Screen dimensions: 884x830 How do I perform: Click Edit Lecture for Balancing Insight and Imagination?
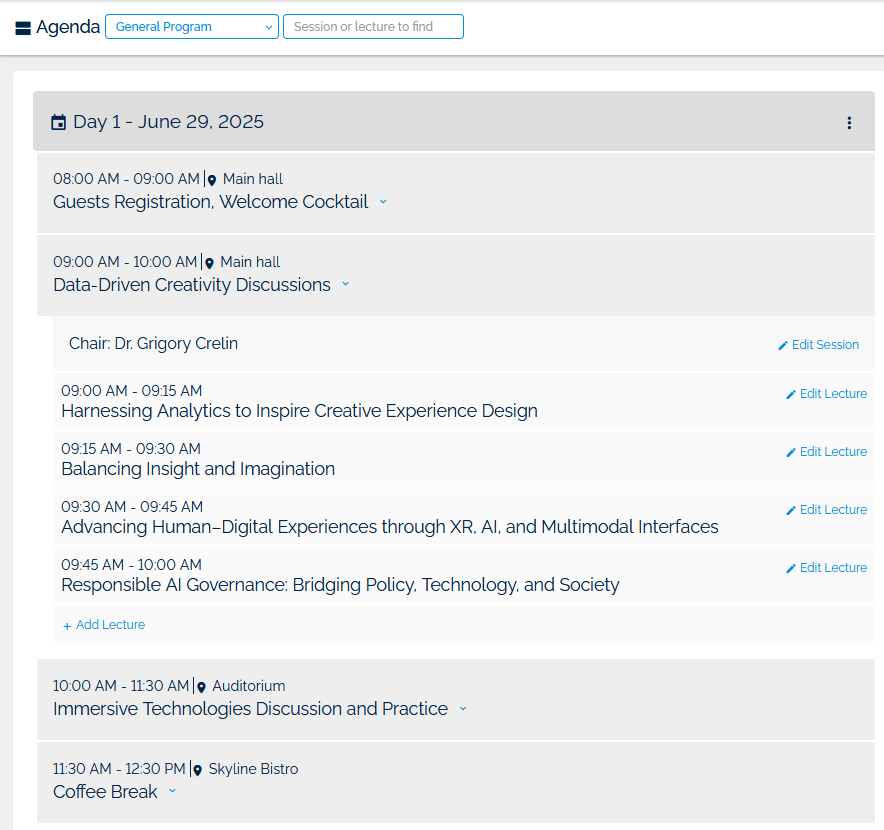coord(834,451)
